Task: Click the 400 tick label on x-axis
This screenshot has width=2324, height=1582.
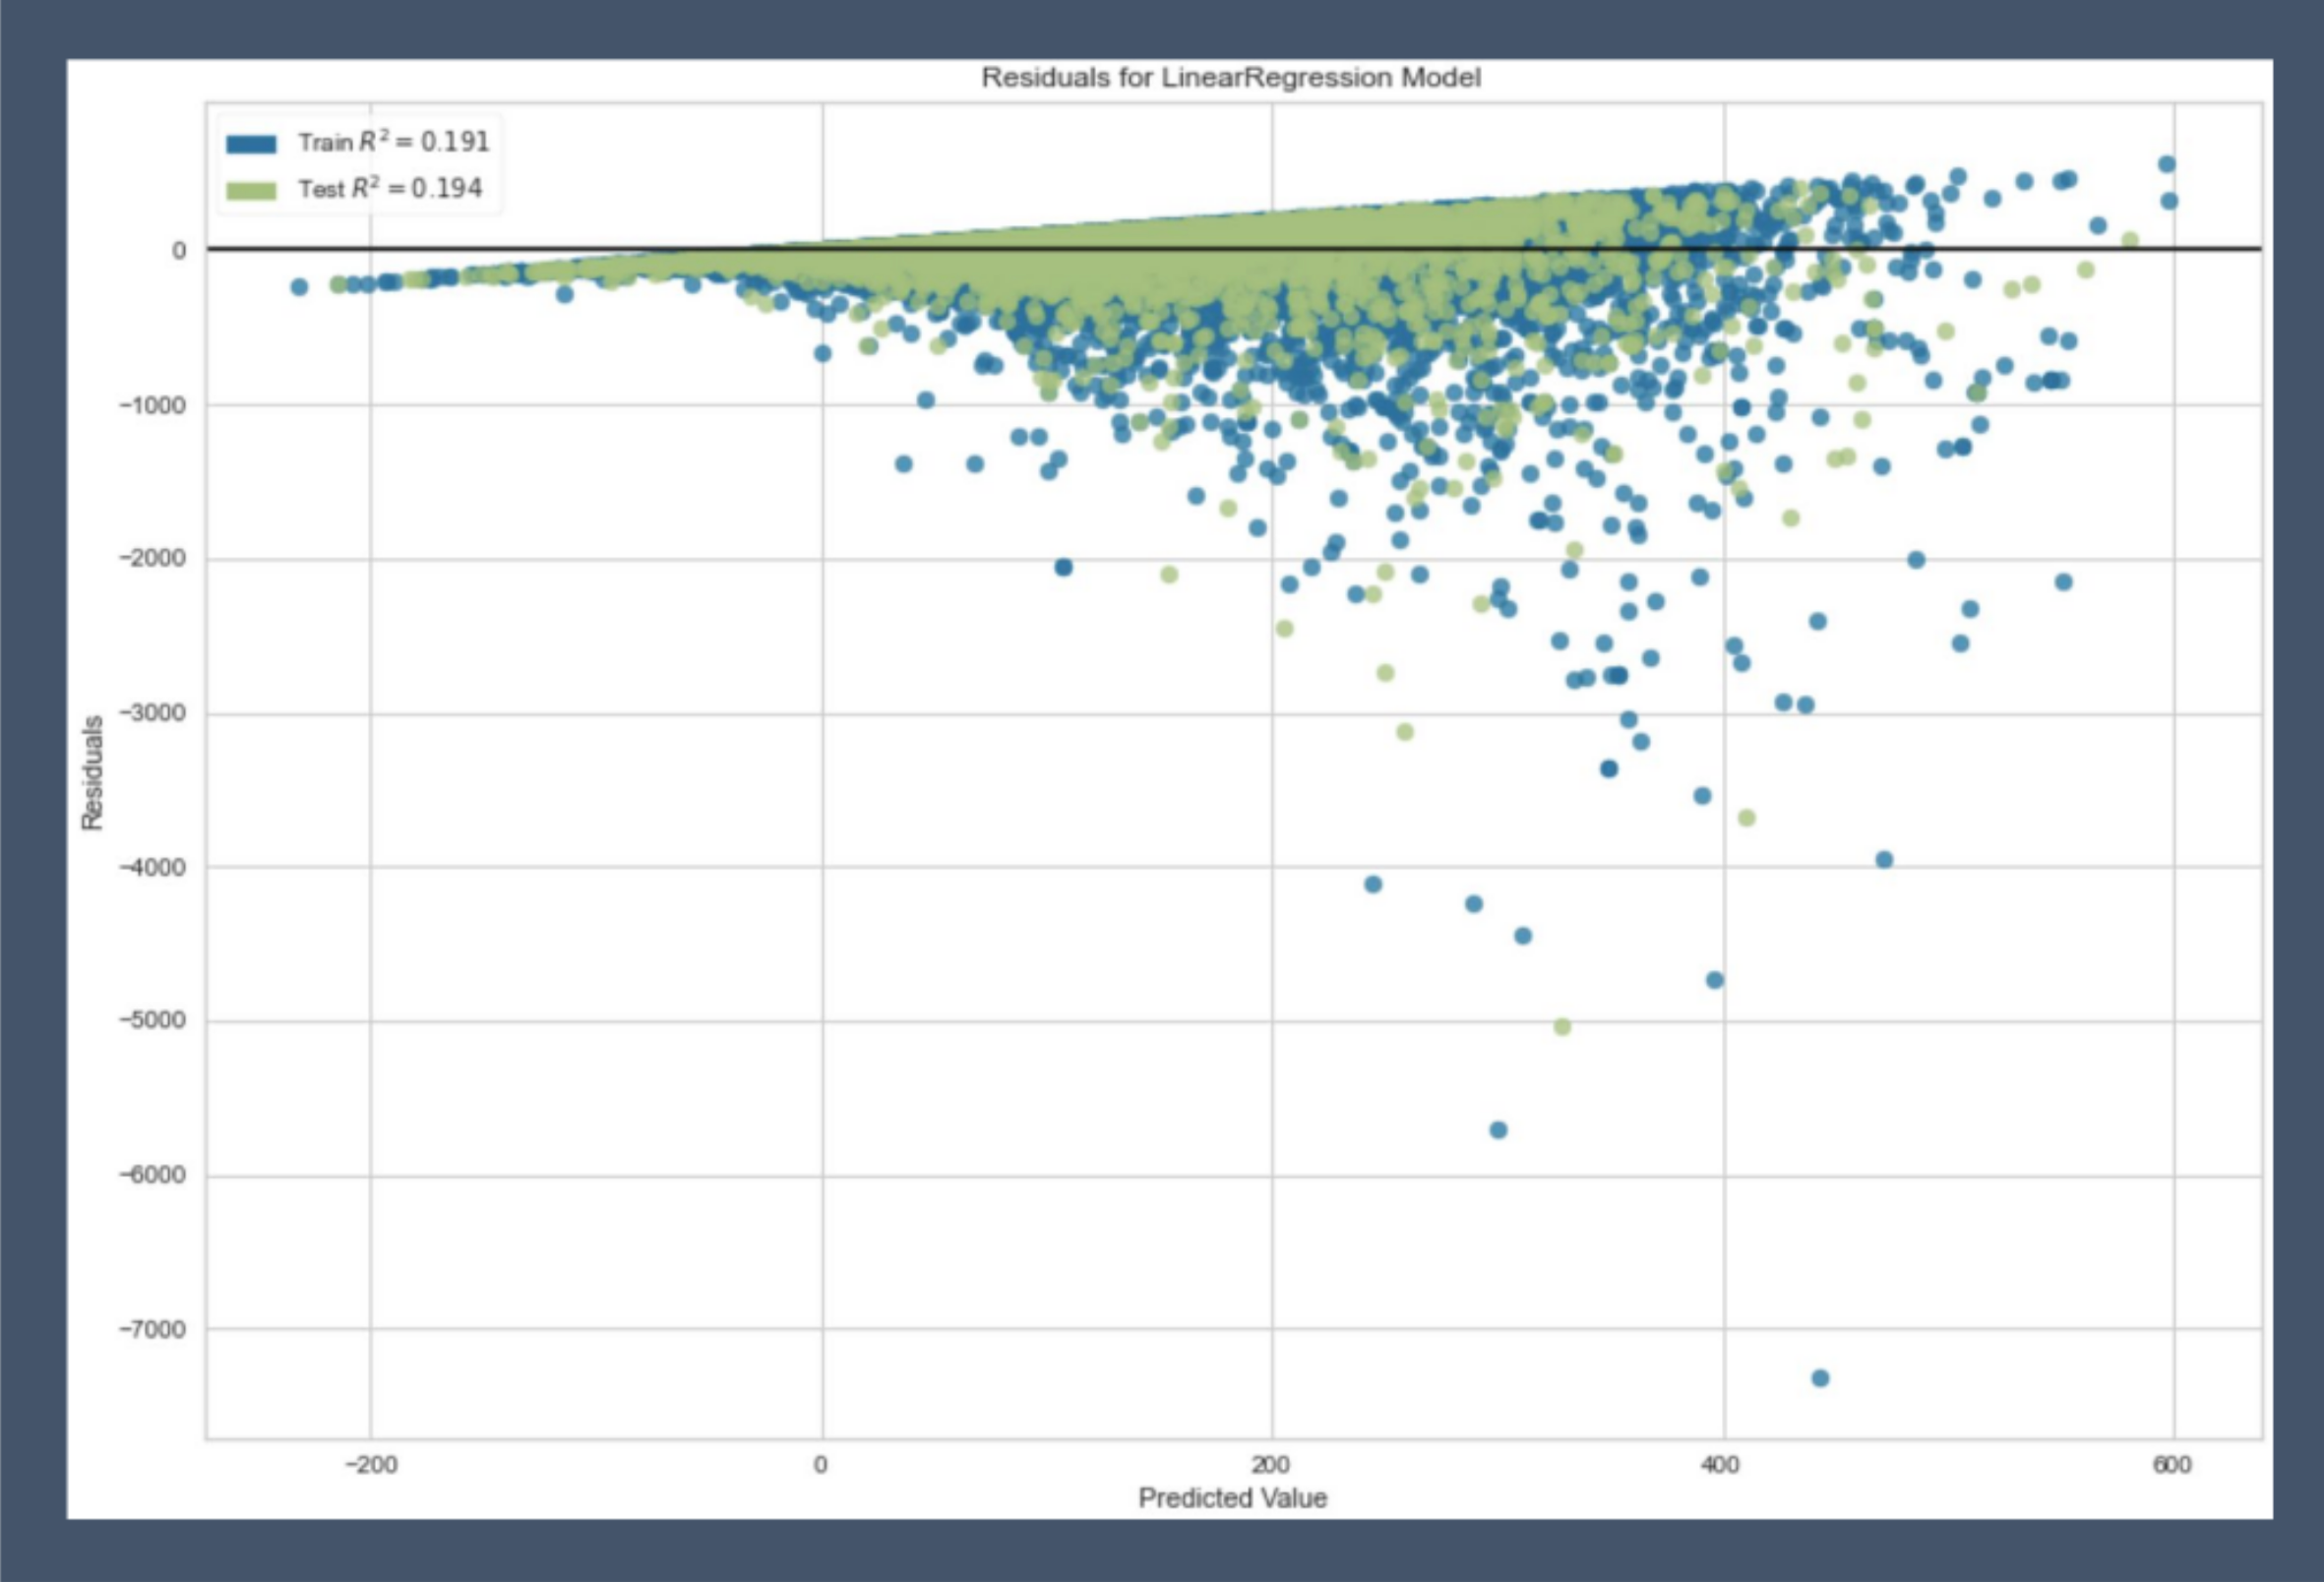Action: 1721,1465
